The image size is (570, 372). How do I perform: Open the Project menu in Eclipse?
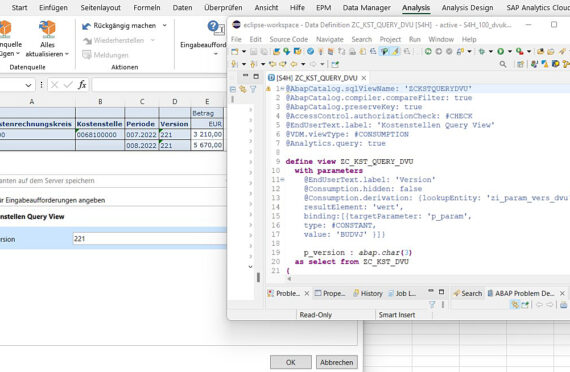coord(390,39)
